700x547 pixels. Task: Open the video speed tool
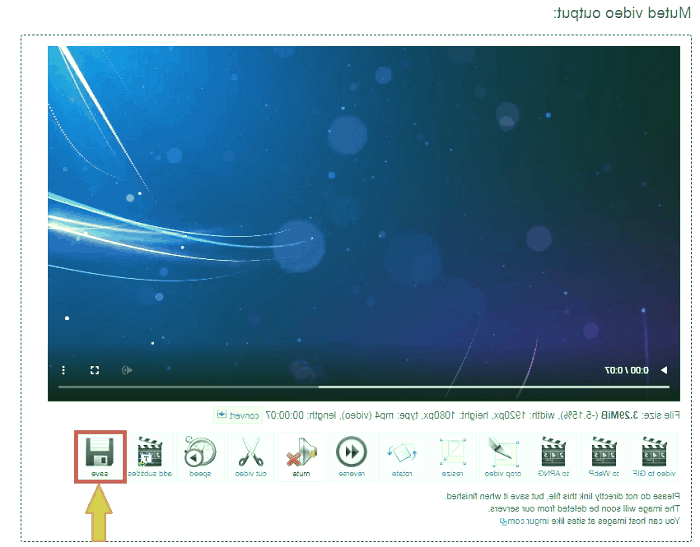200,456
